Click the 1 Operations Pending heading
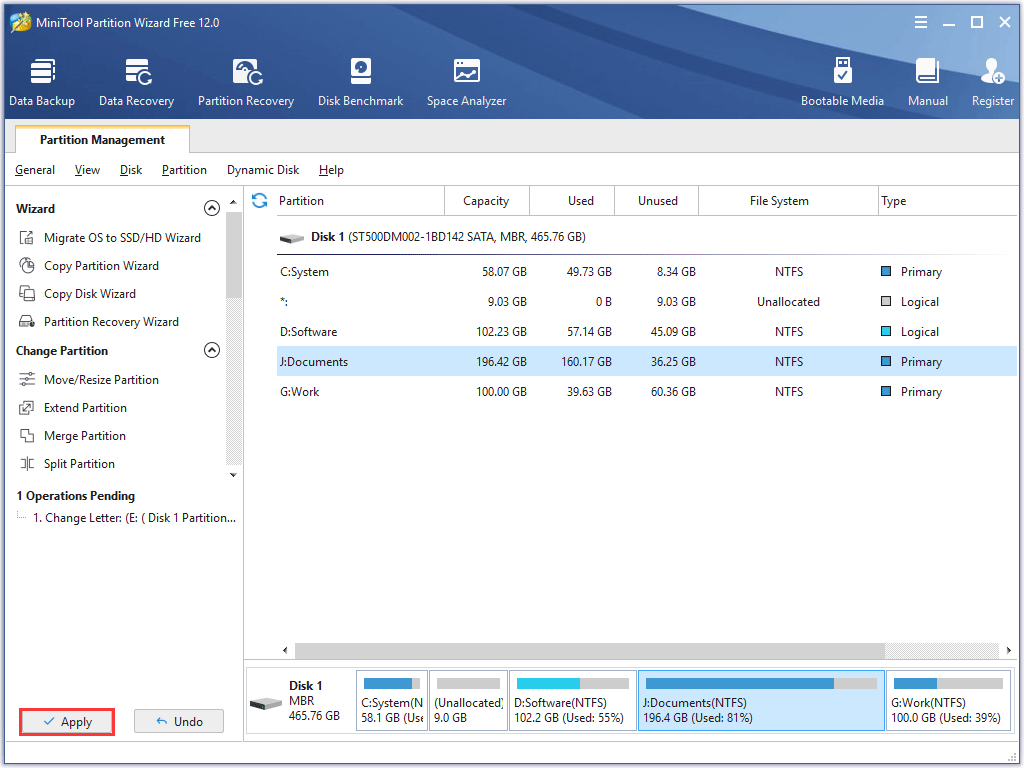1024x768 pixels. pyautogui.click(x=76, y=496)
